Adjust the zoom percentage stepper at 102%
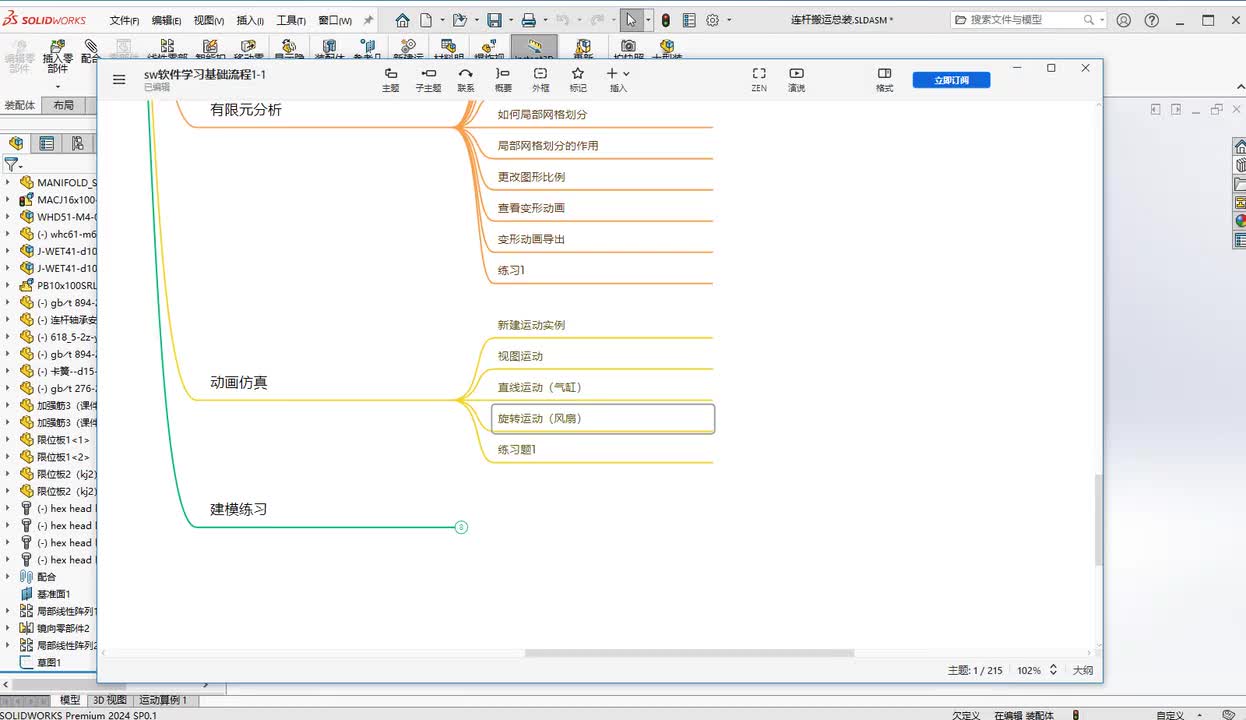1246x720 pixels. pyautogui.click(x=1053, y=670)
